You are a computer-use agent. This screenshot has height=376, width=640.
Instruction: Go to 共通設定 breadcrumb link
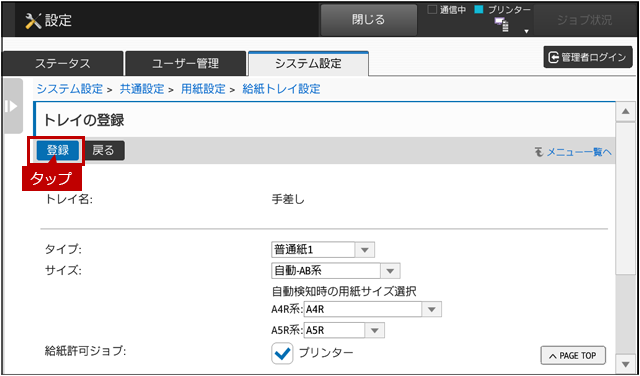point(142,89)
